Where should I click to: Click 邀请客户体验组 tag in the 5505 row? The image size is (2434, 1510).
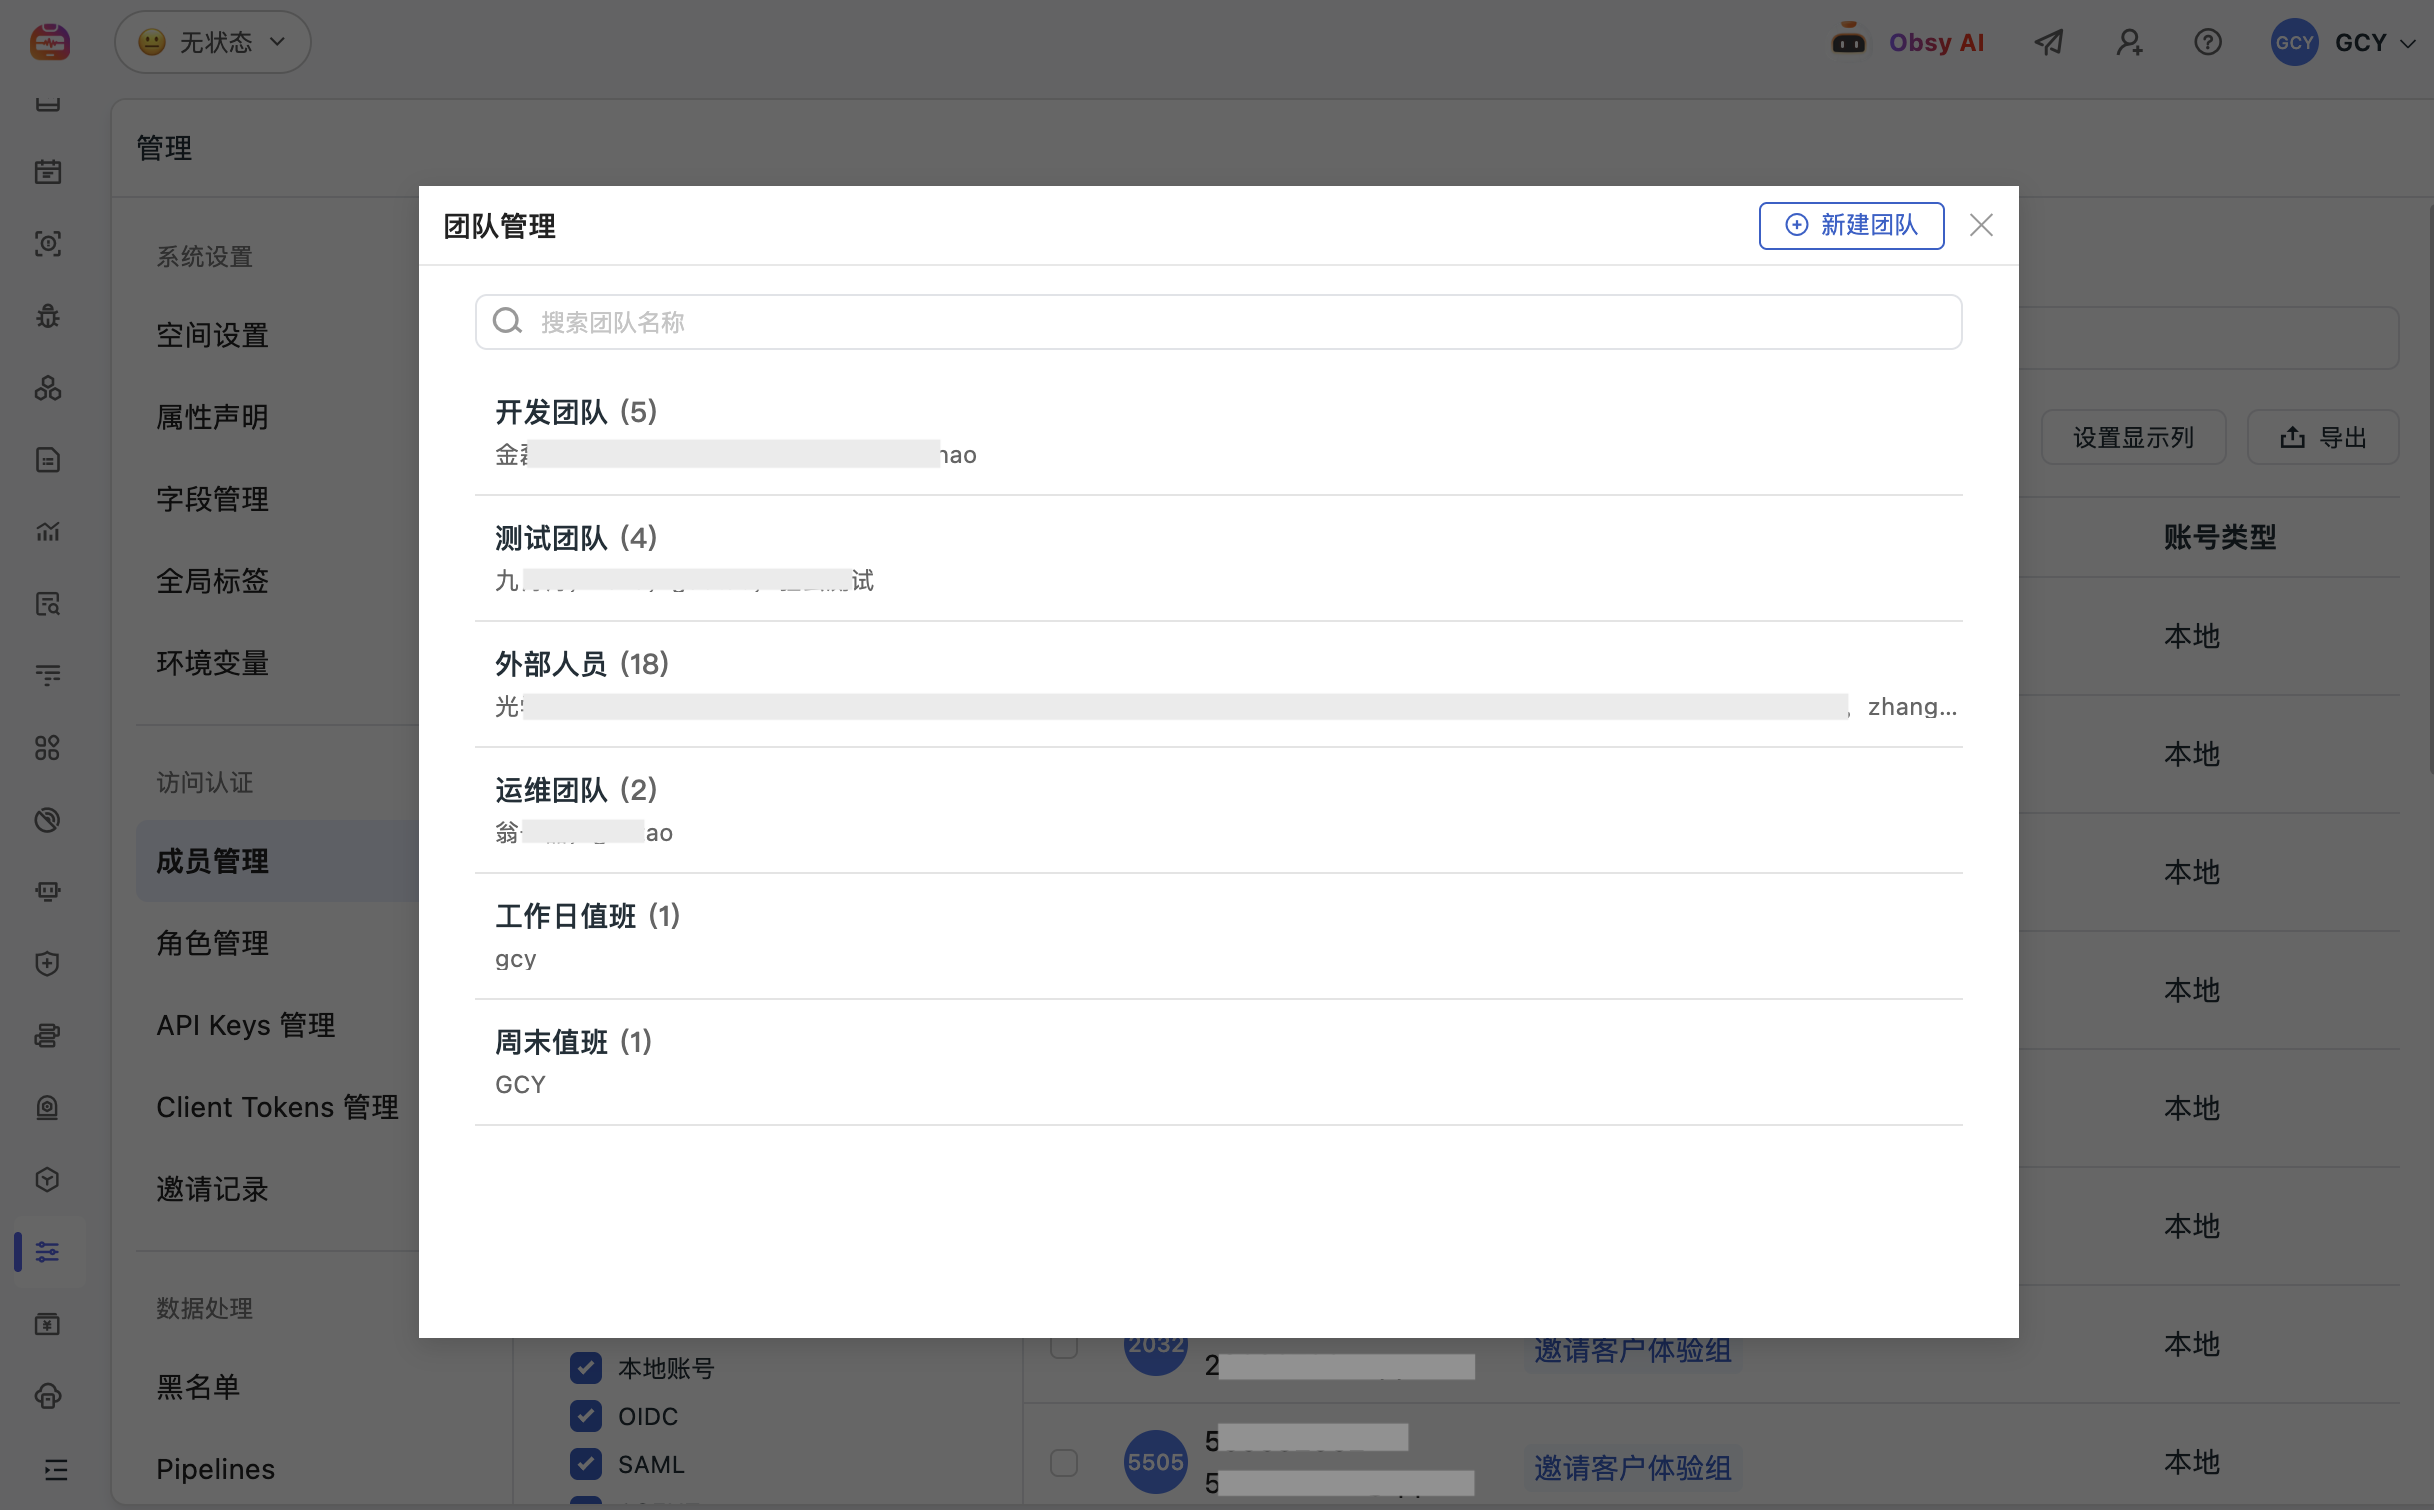pyautogui.click(x=1632, y=1467)
